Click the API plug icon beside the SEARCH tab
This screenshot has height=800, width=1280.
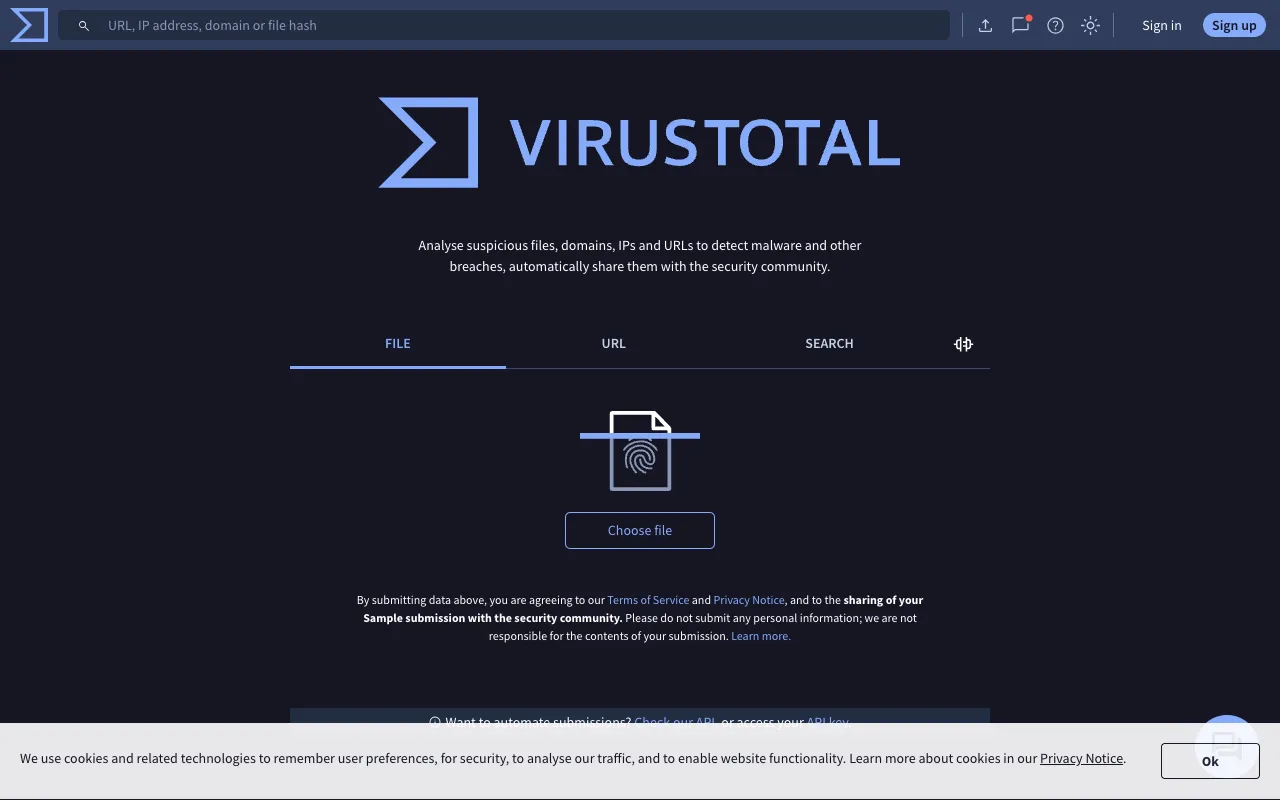[962, 343]
